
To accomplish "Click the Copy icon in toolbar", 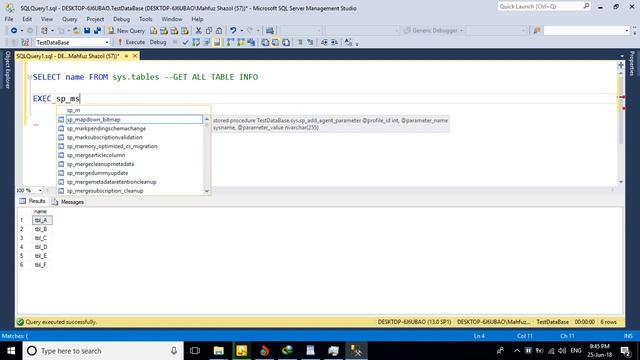I will tap(209, 31).
